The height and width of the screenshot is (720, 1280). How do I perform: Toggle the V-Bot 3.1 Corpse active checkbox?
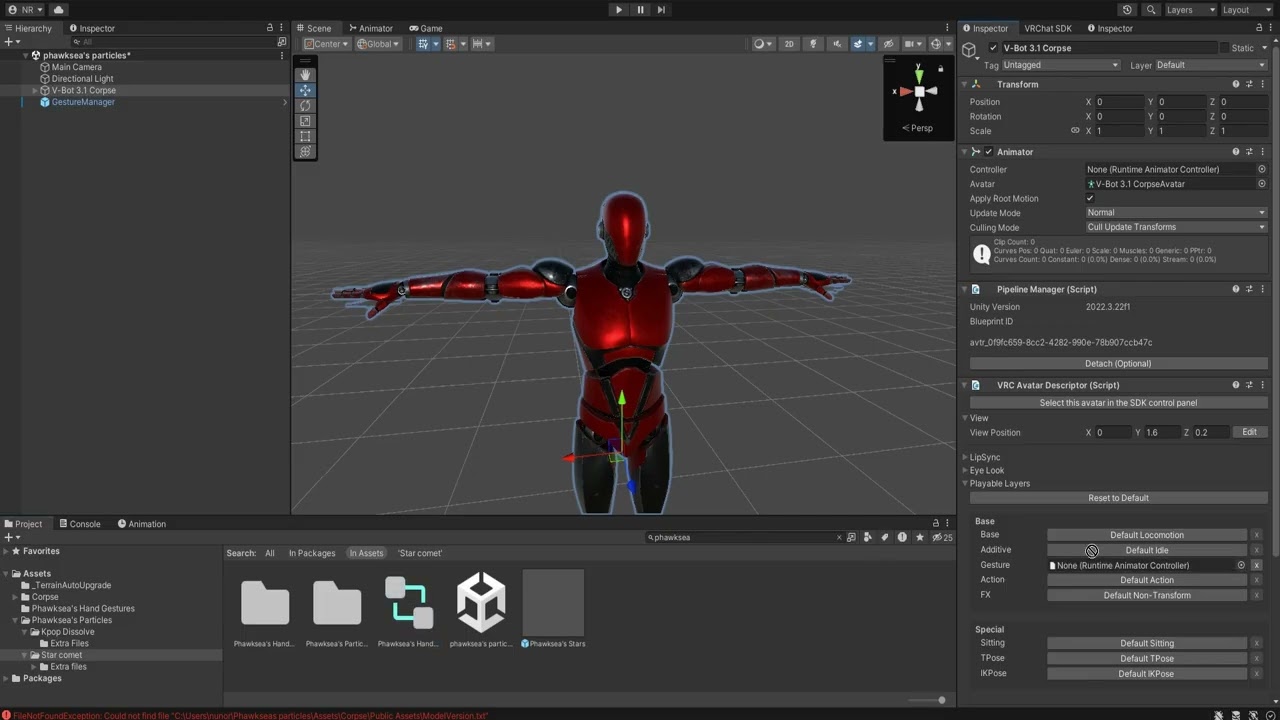point(993,48)
